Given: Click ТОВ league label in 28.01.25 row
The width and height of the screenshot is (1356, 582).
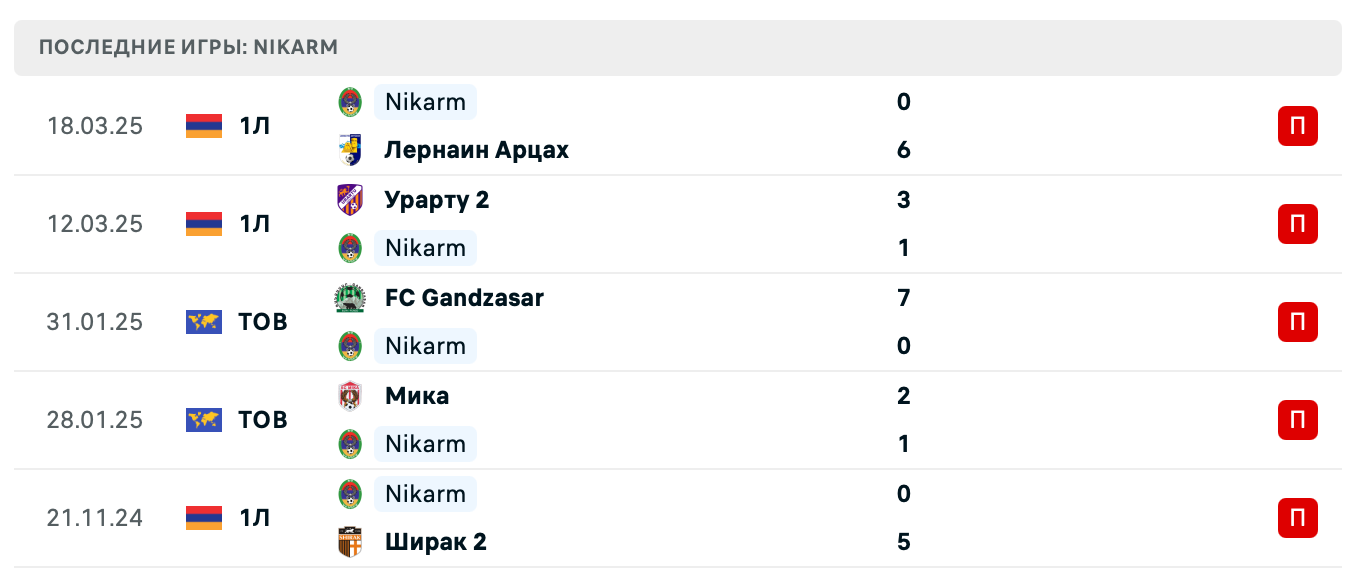Looking at the screenshot, I should 263,420.
